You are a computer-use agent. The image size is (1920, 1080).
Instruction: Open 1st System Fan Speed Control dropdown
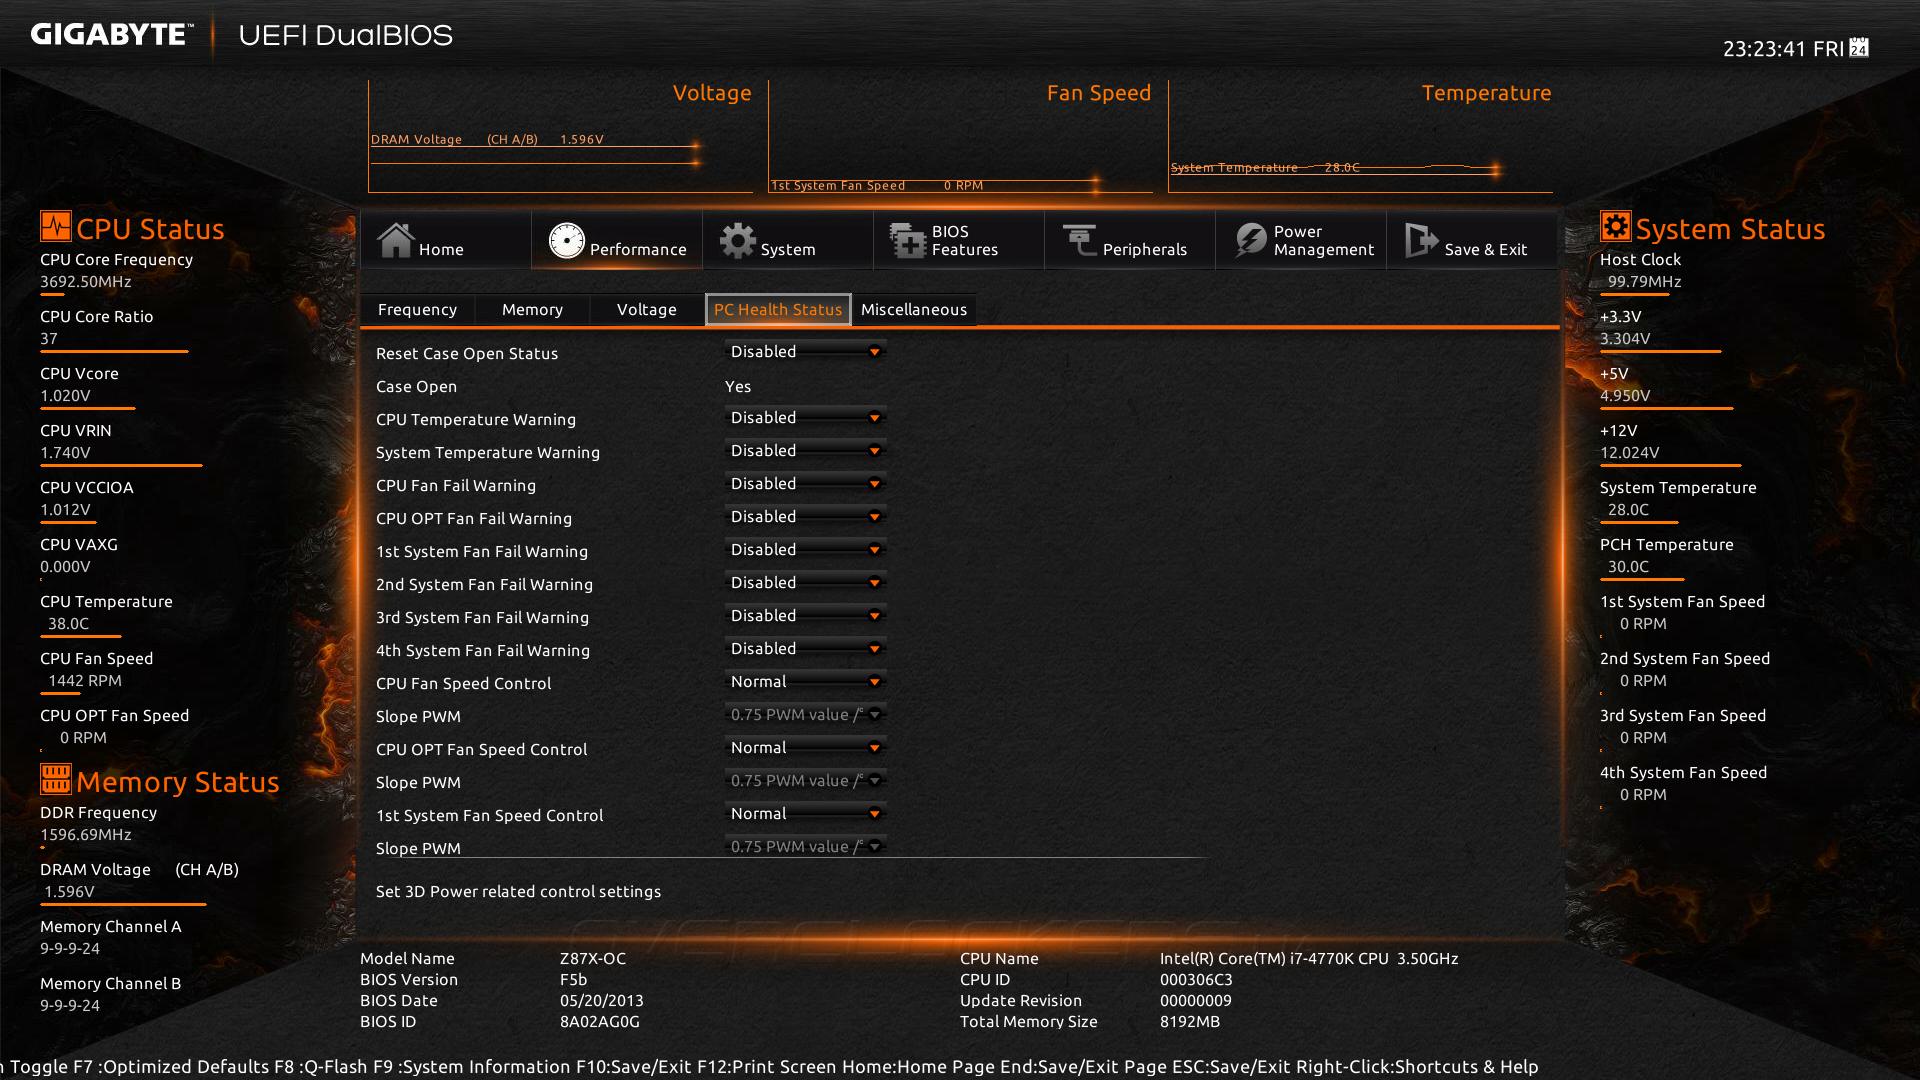805,814
